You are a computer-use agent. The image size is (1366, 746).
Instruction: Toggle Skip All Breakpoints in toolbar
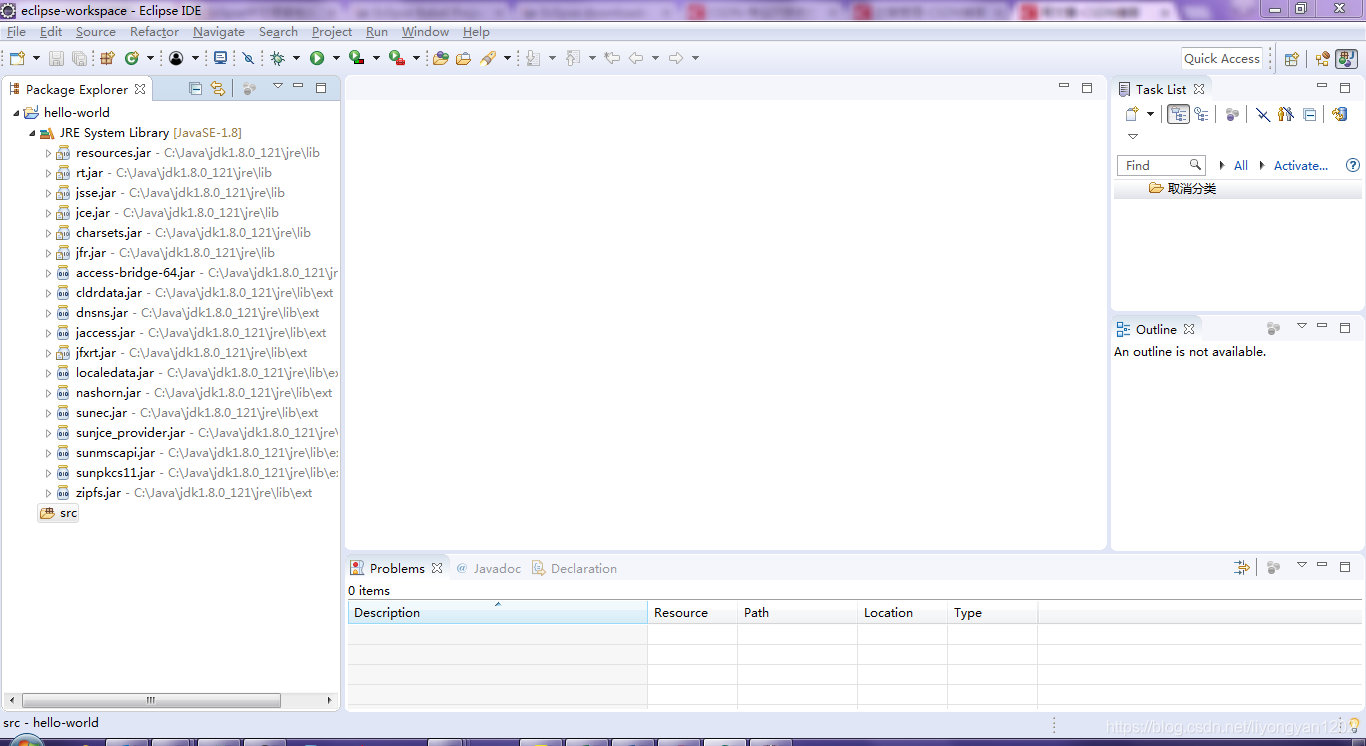click(248, 58)
